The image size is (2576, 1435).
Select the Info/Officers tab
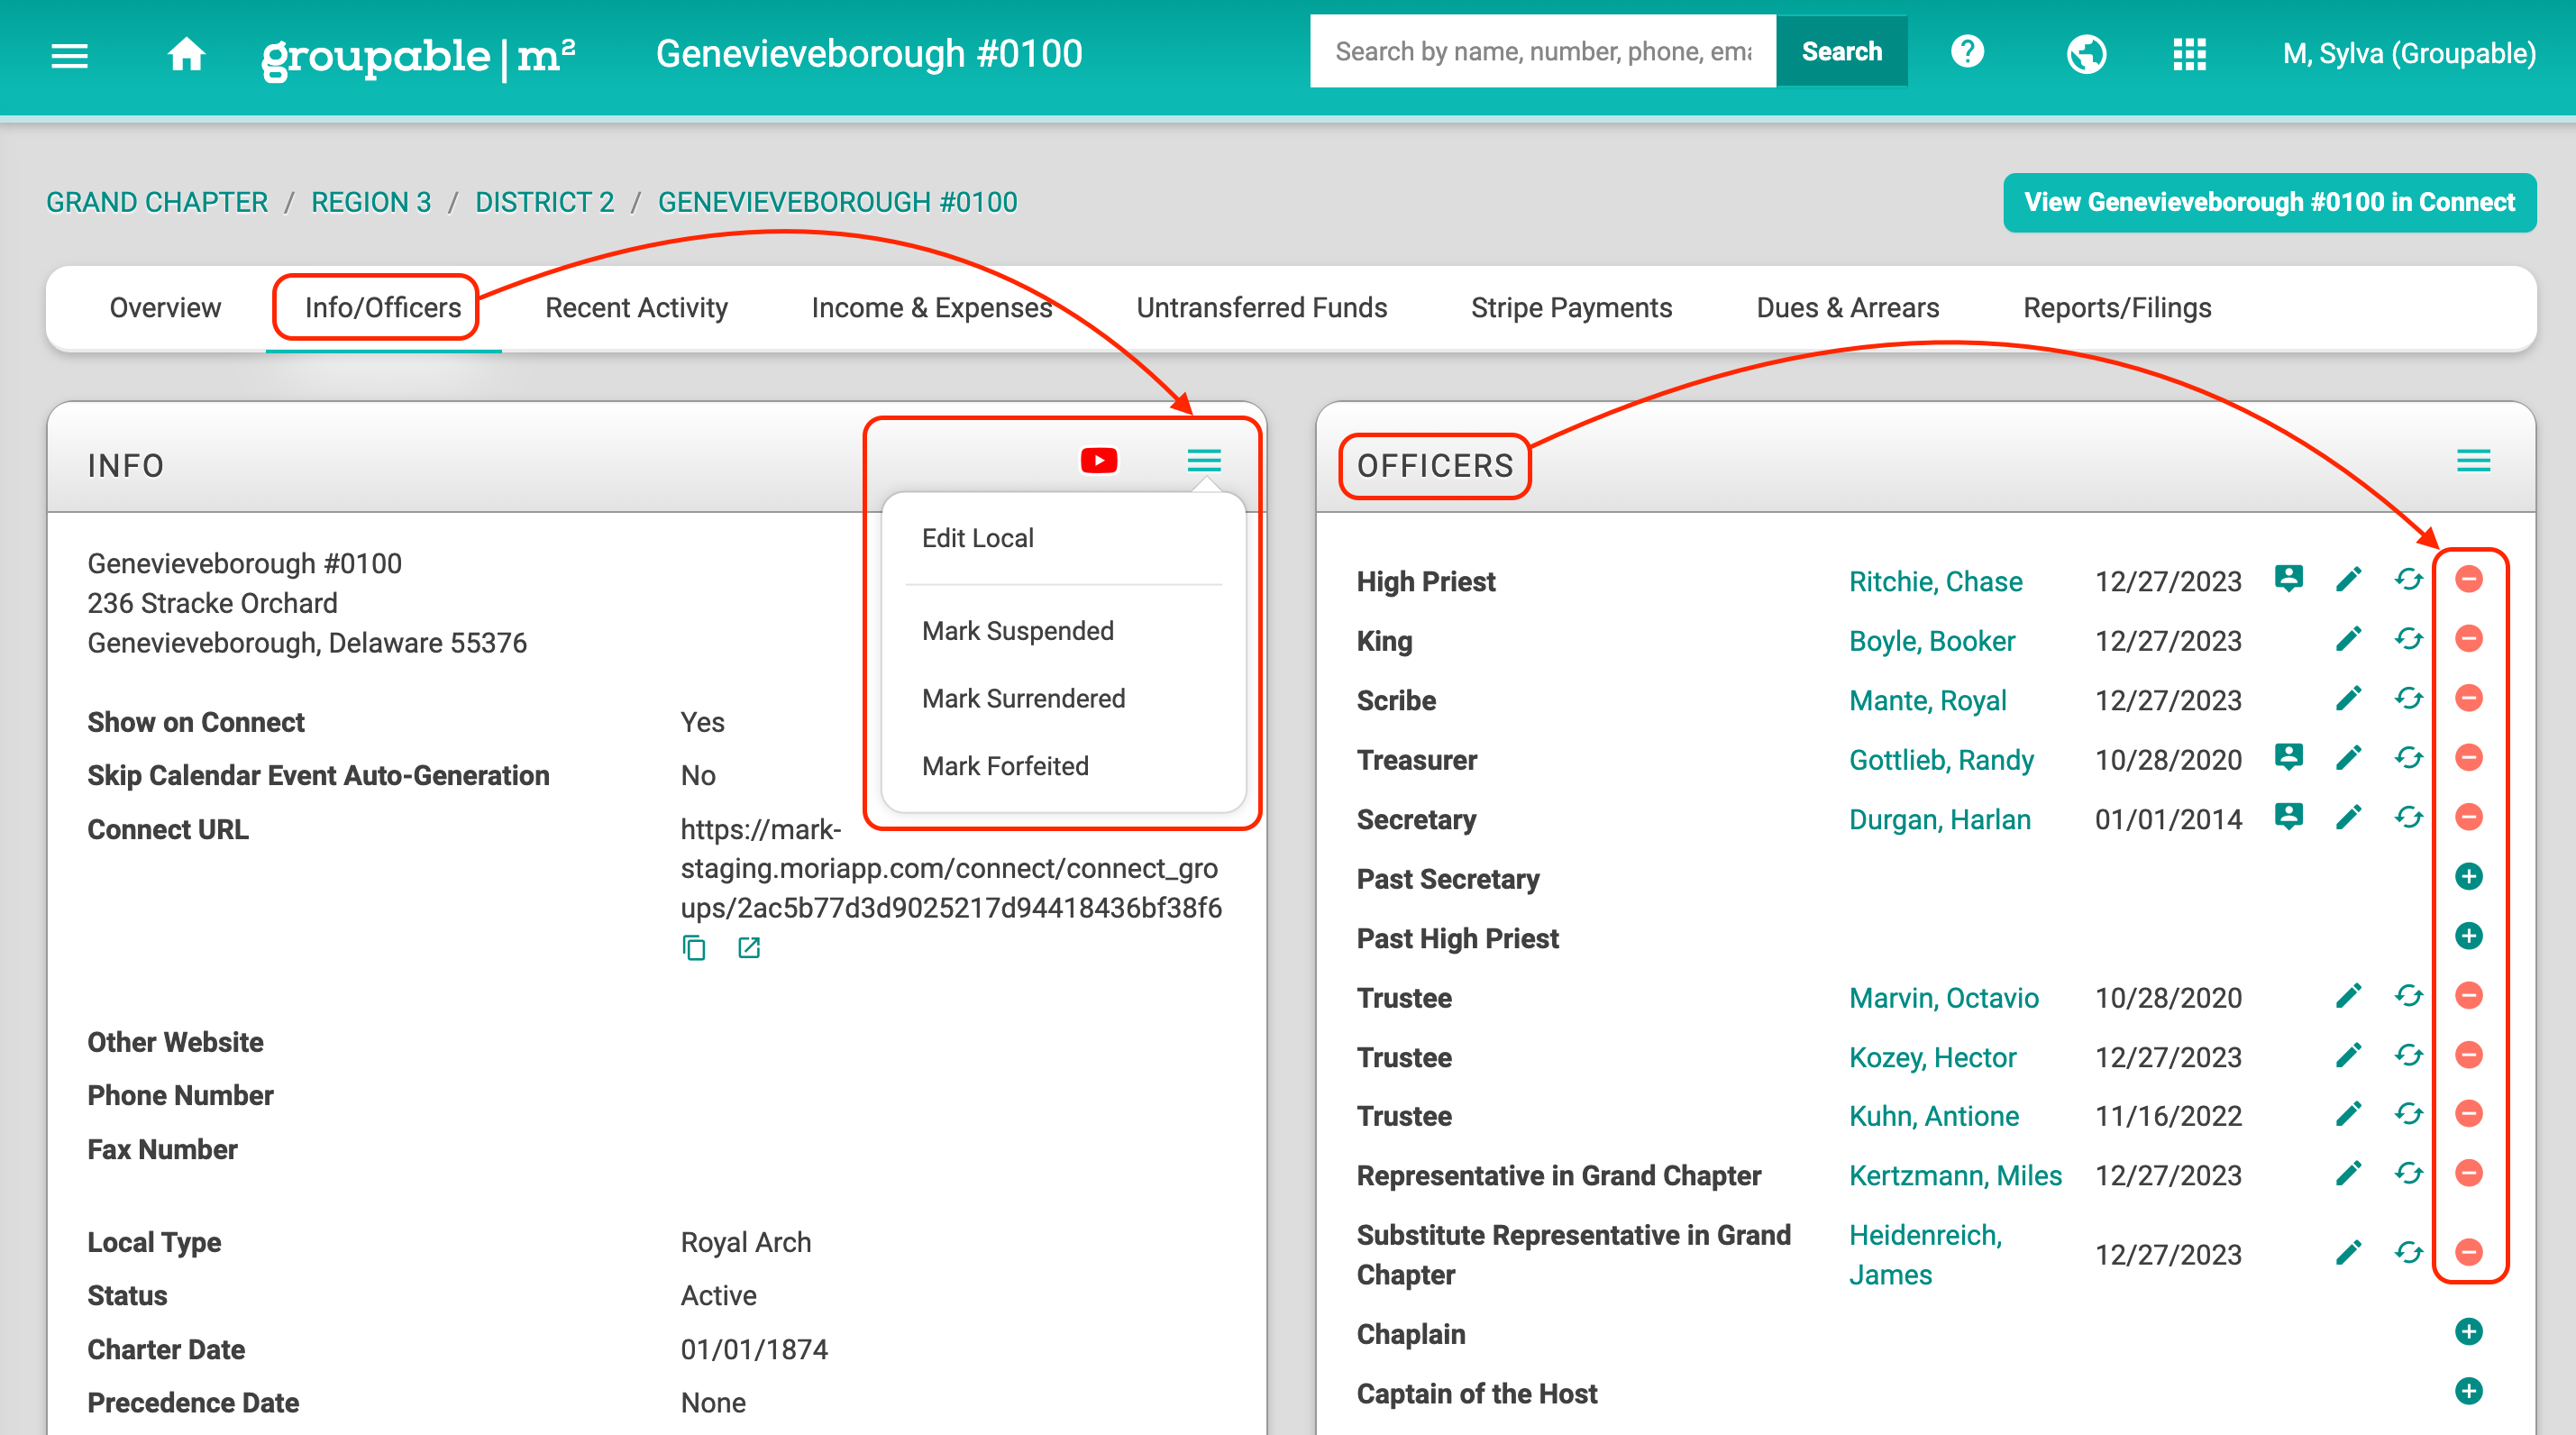383,308
